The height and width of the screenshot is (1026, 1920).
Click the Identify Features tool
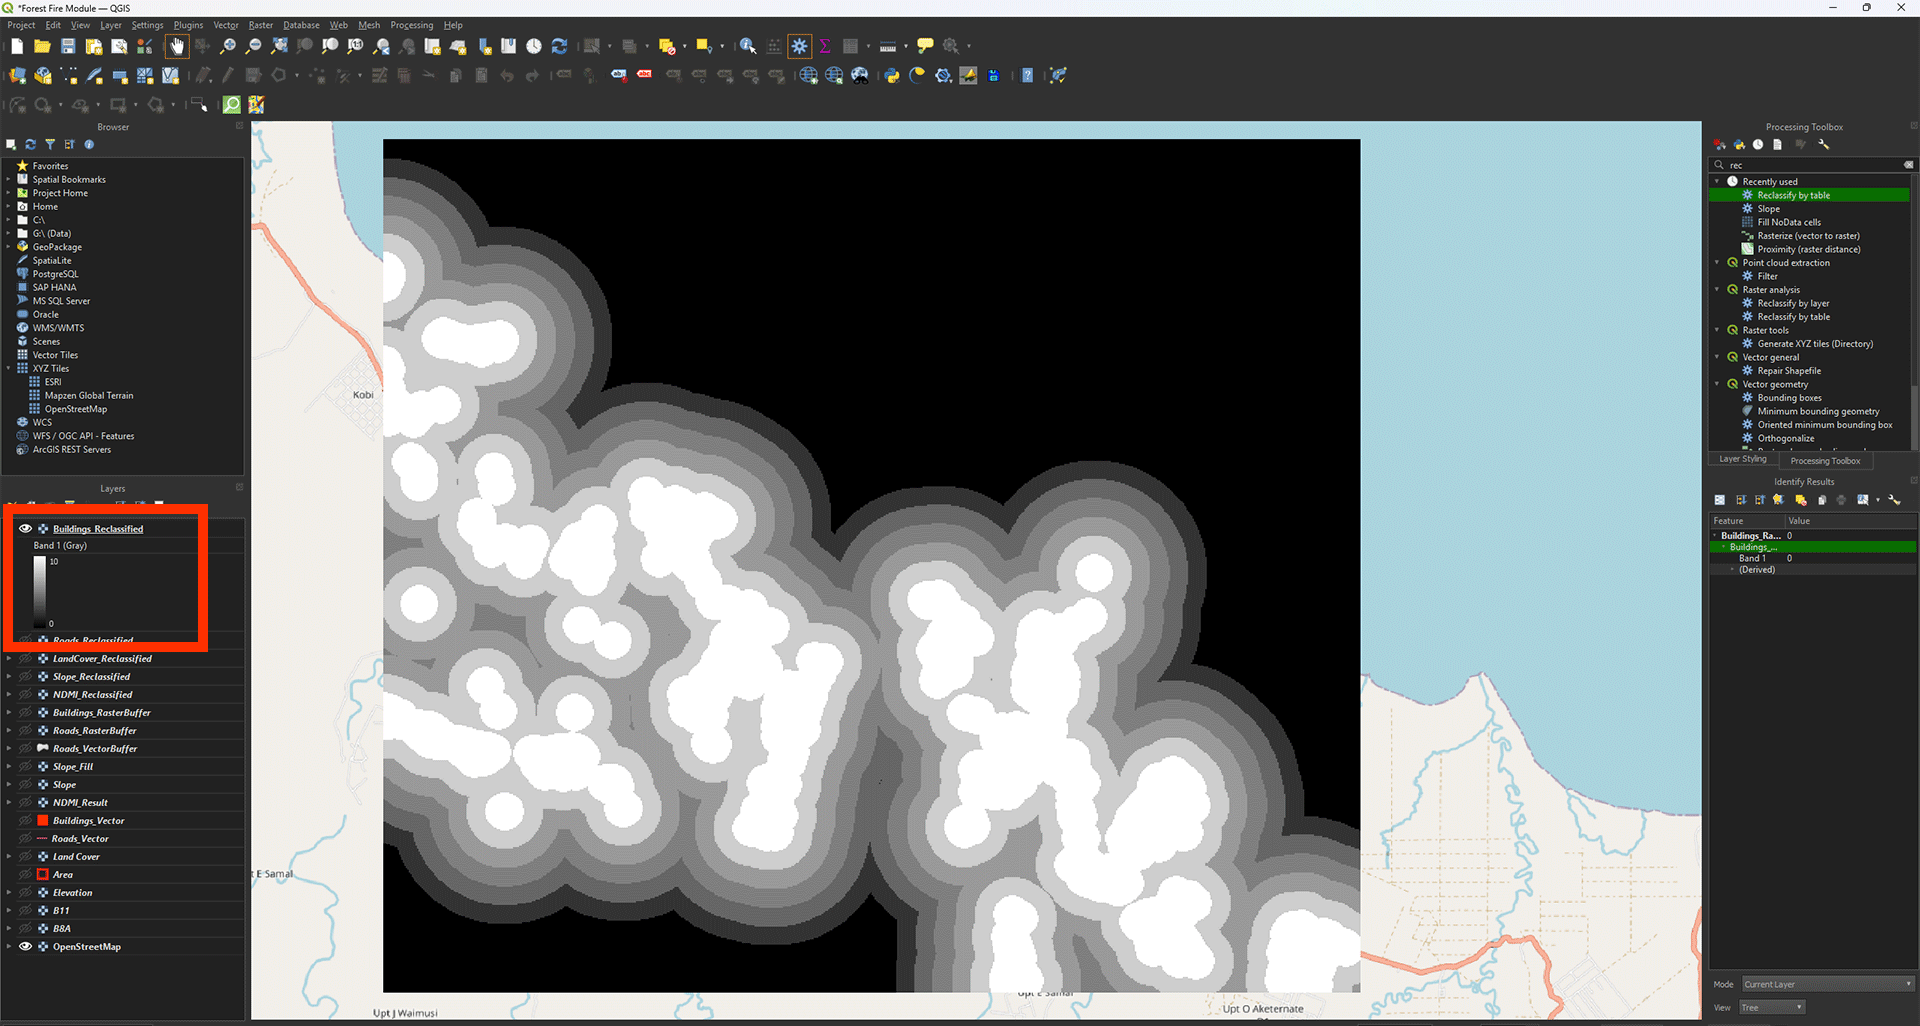[747, 46]
